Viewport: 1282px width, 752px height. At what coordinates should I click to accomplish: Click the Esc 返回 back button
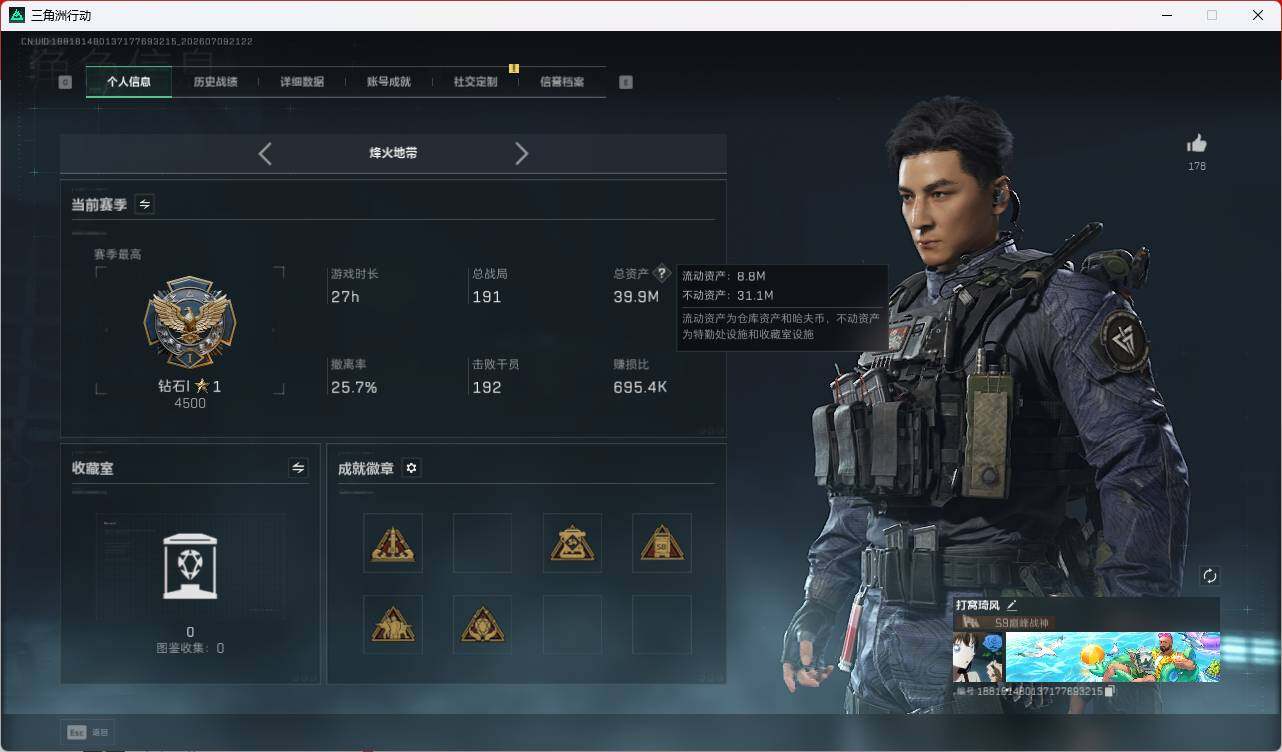[88, 732]
